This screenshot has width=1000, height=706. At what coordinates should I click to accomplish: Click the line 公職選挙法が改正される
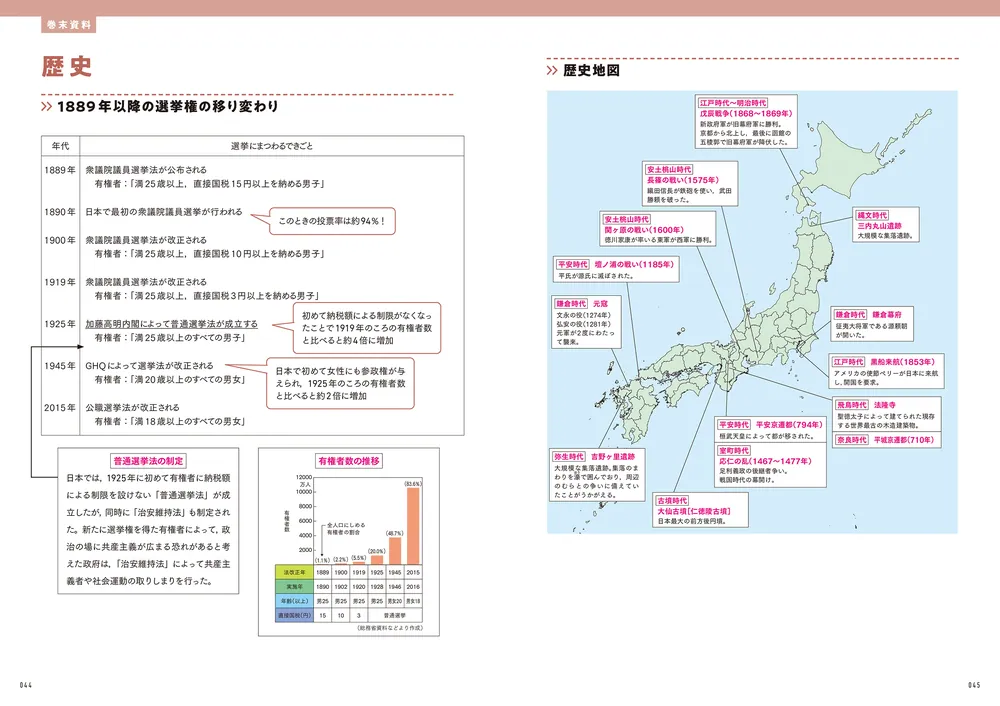click(133, 408)
